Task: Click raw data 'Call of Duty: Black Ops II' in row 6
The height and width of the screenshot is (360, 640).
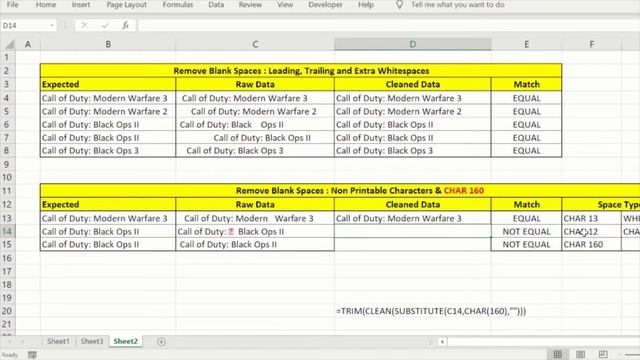Action: [x=255, y=124]
